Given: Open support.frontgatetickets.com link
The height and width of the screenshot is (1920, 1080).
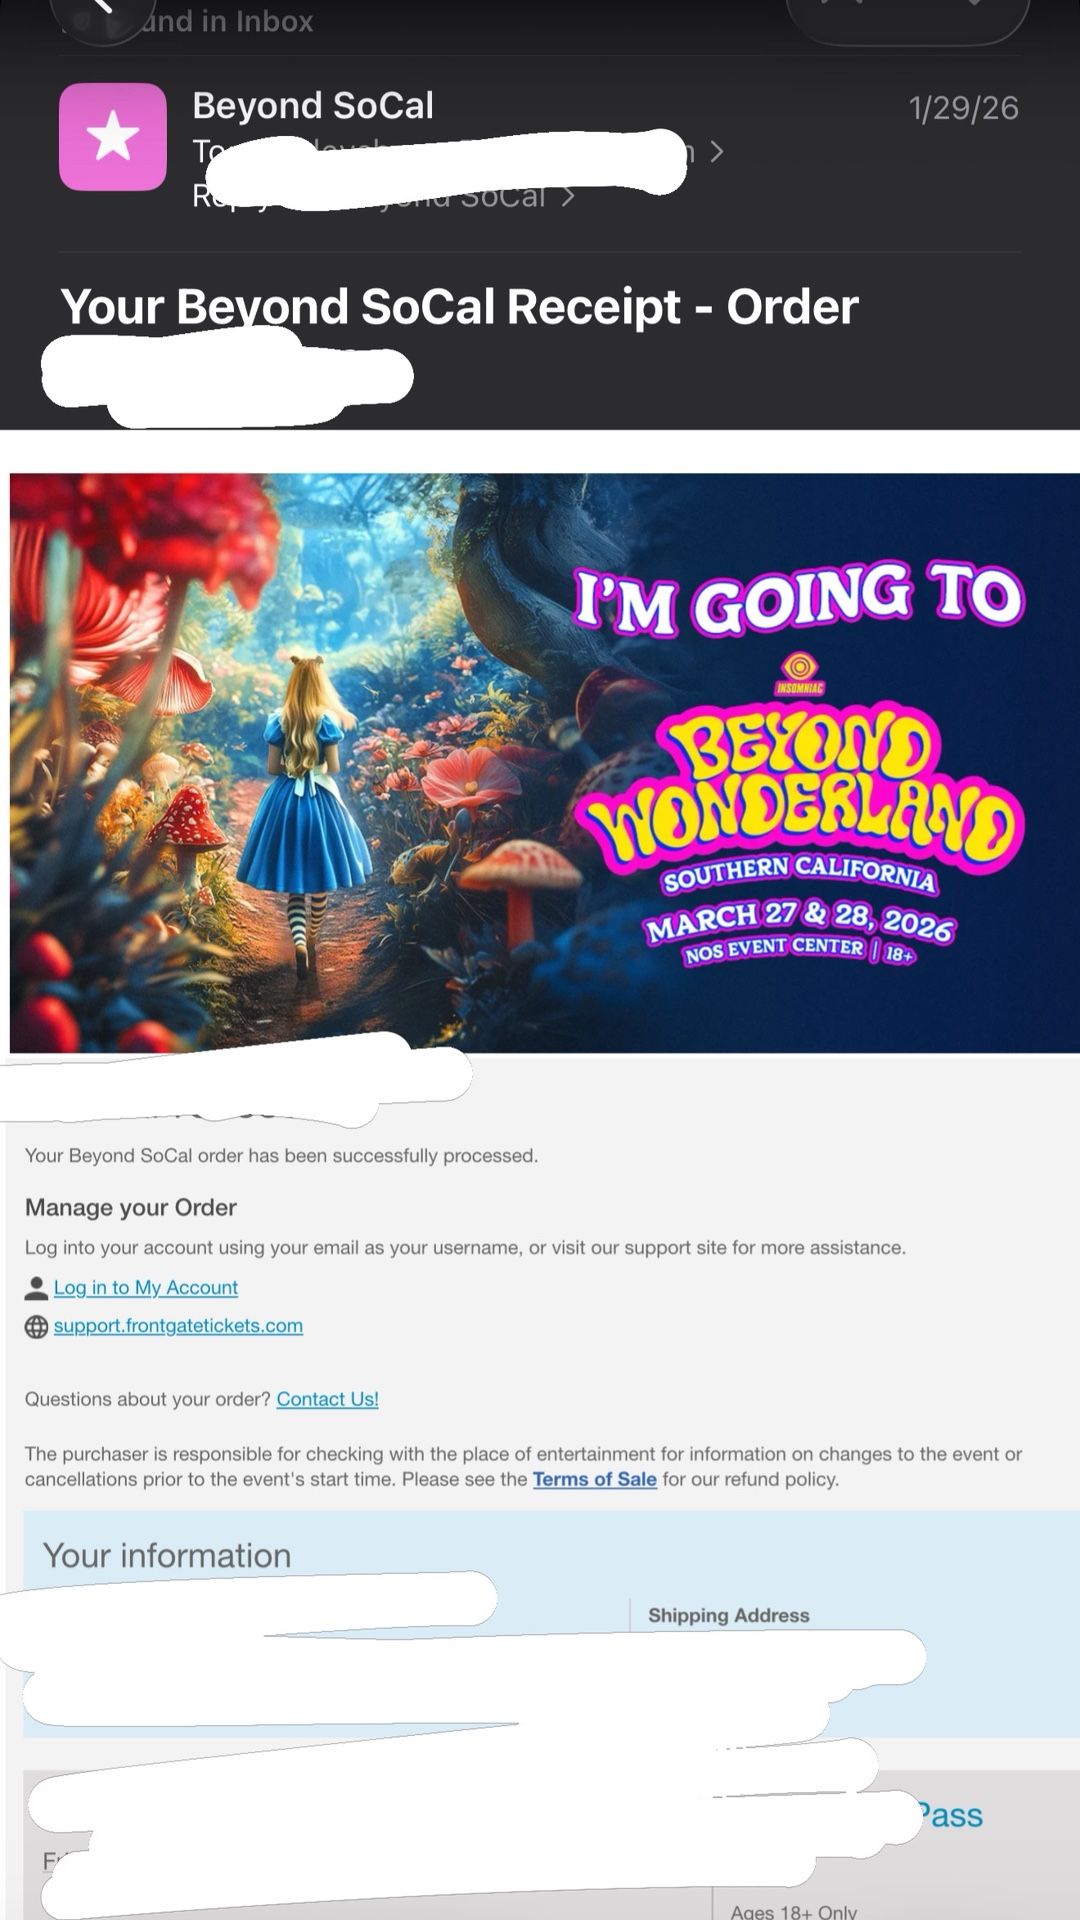Looking at the screenshot, I should coord(178,1325).
